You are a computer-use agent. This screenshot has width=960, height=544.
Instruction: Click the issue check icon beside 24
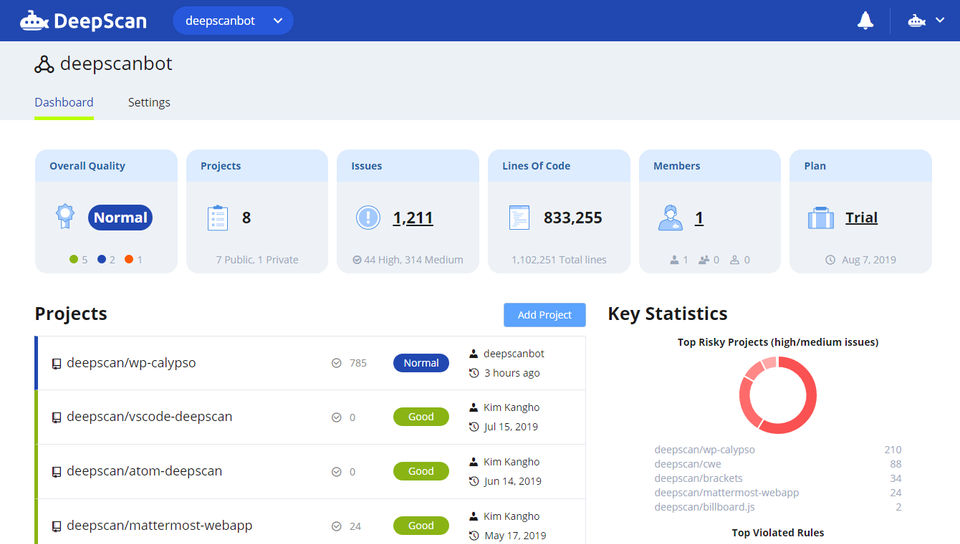click(336, 526)
